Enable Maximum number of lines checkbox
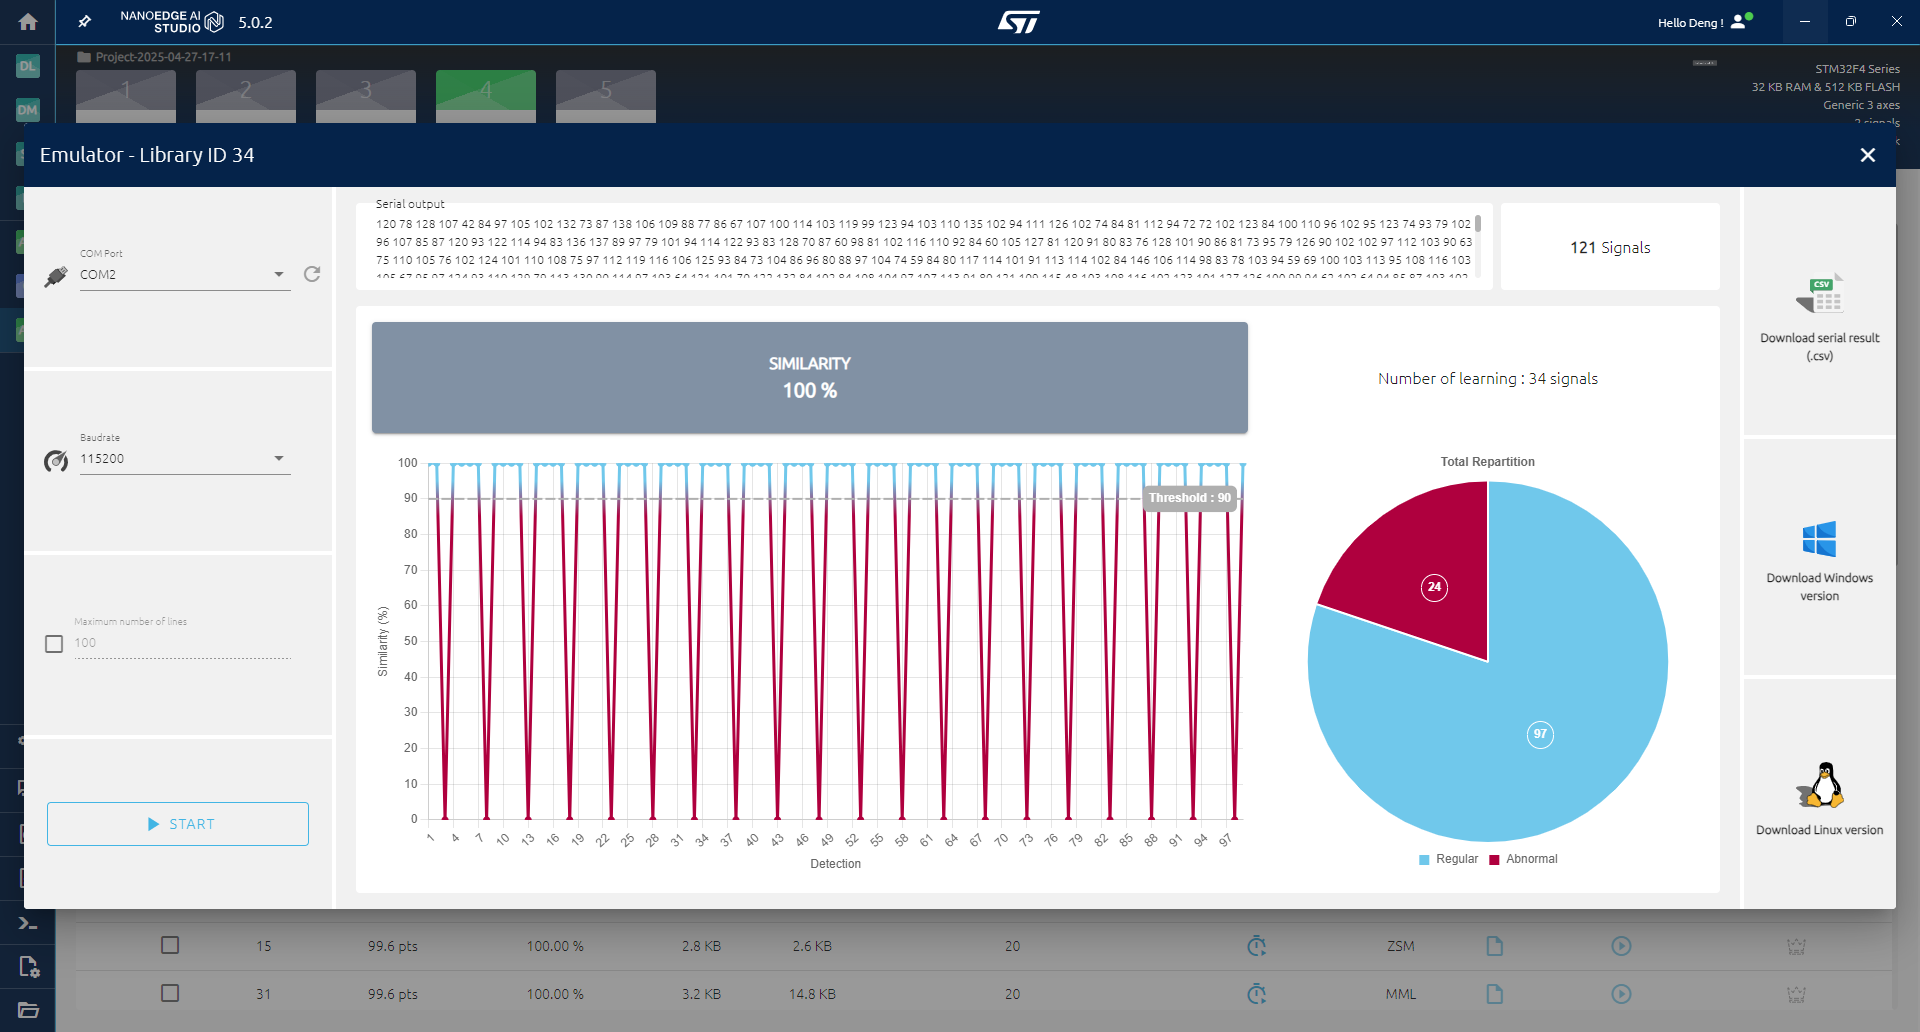This screenshot has width=1920, height=1032. click(54, 644)
